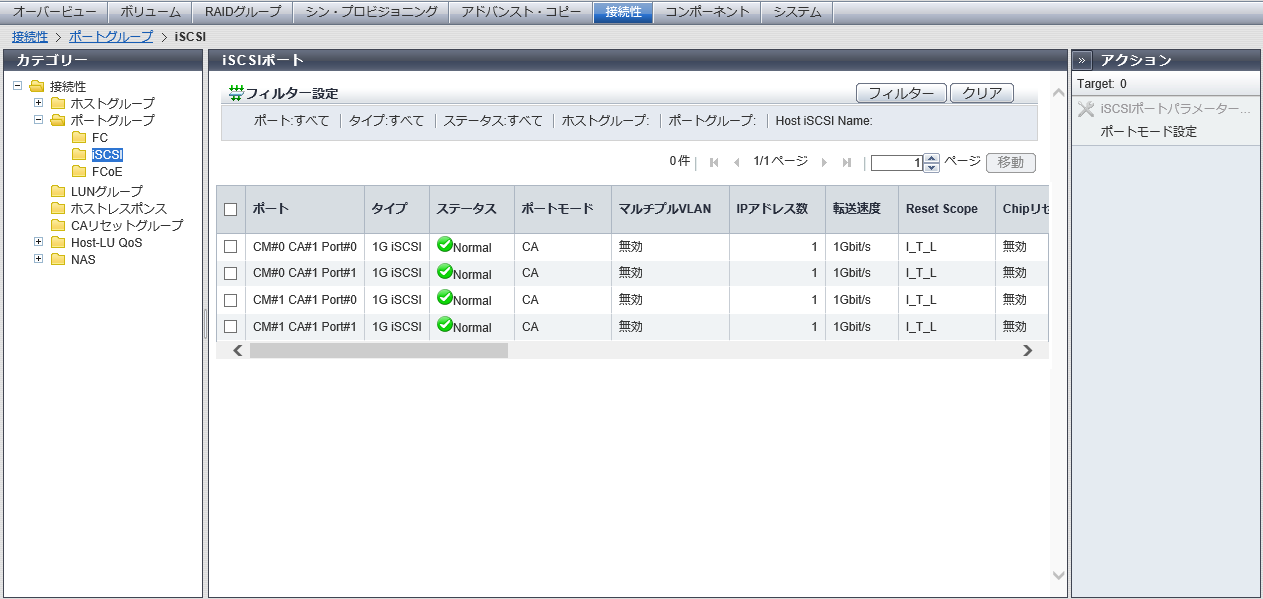Click the LUNグループ folder icon
Screen dimensions: 1263x599
tap(59, 192)
